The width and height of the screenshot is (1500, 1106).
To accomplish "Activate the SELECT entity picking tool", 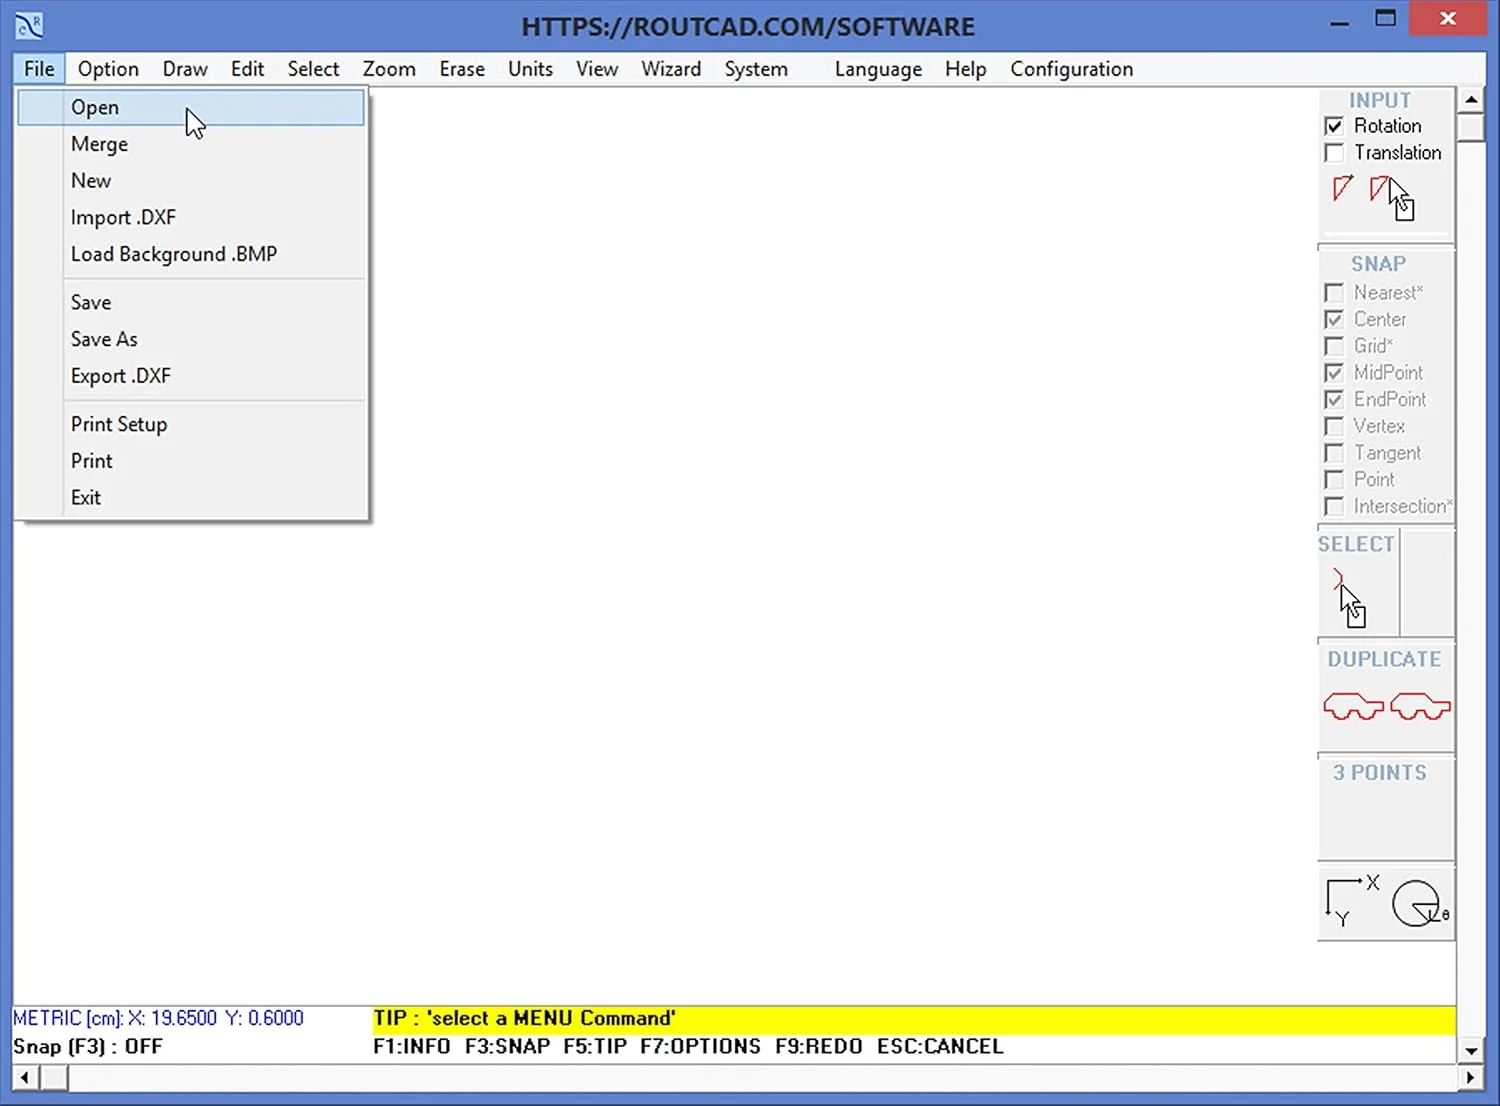I will (1347, 592).
